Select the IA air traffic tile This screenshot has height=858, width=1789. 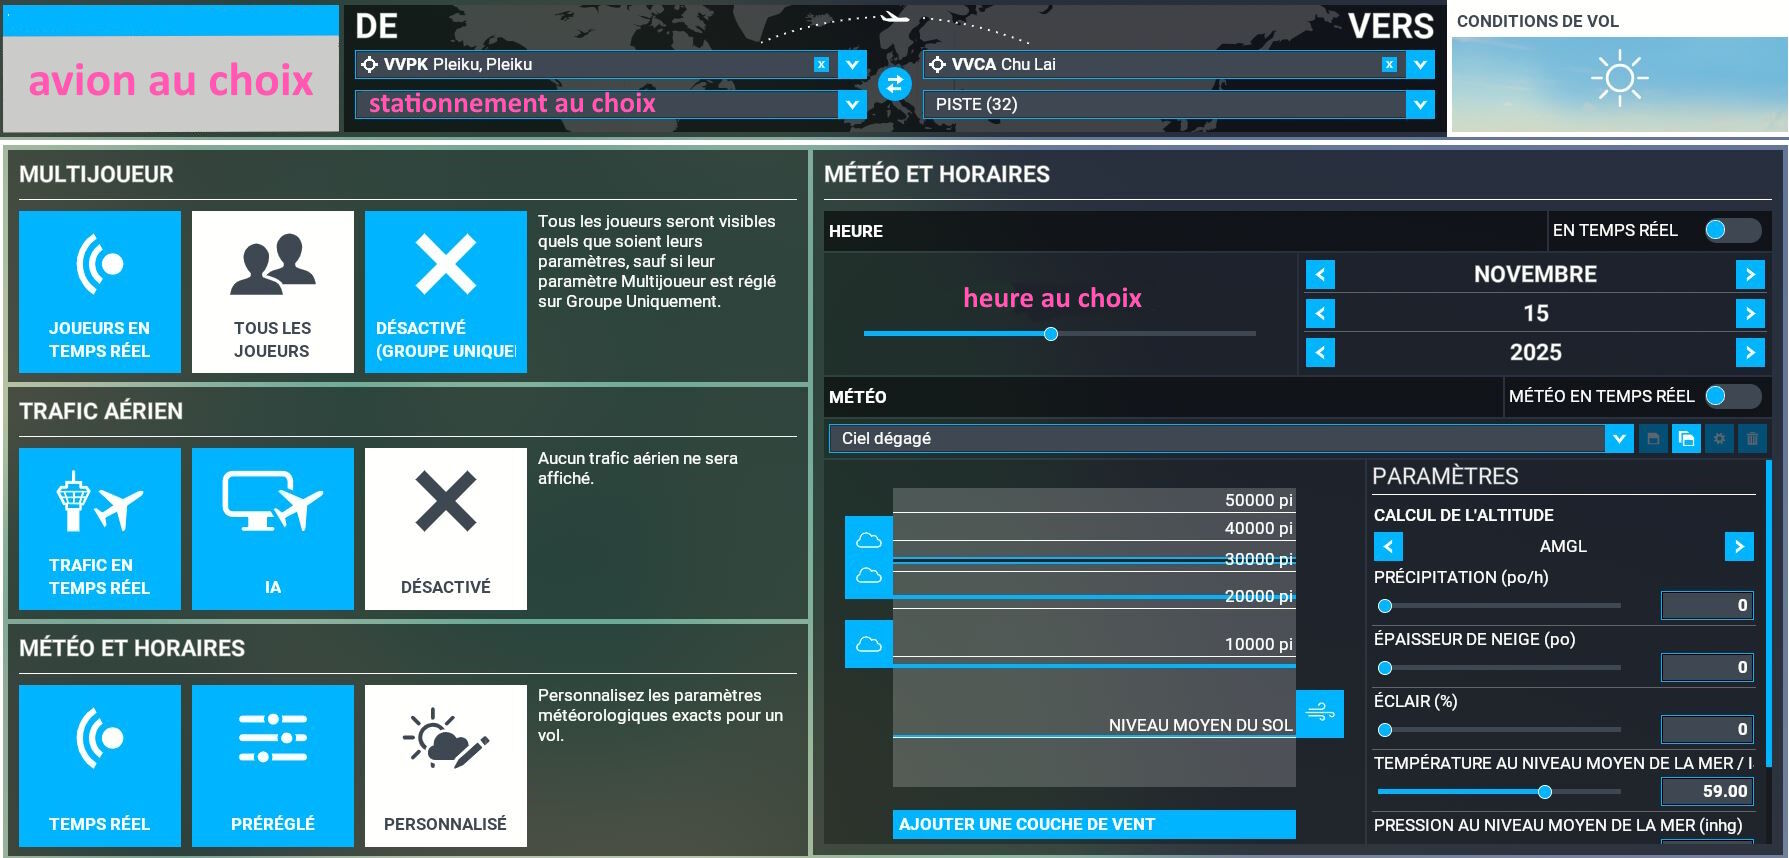(x=273, y=528)
